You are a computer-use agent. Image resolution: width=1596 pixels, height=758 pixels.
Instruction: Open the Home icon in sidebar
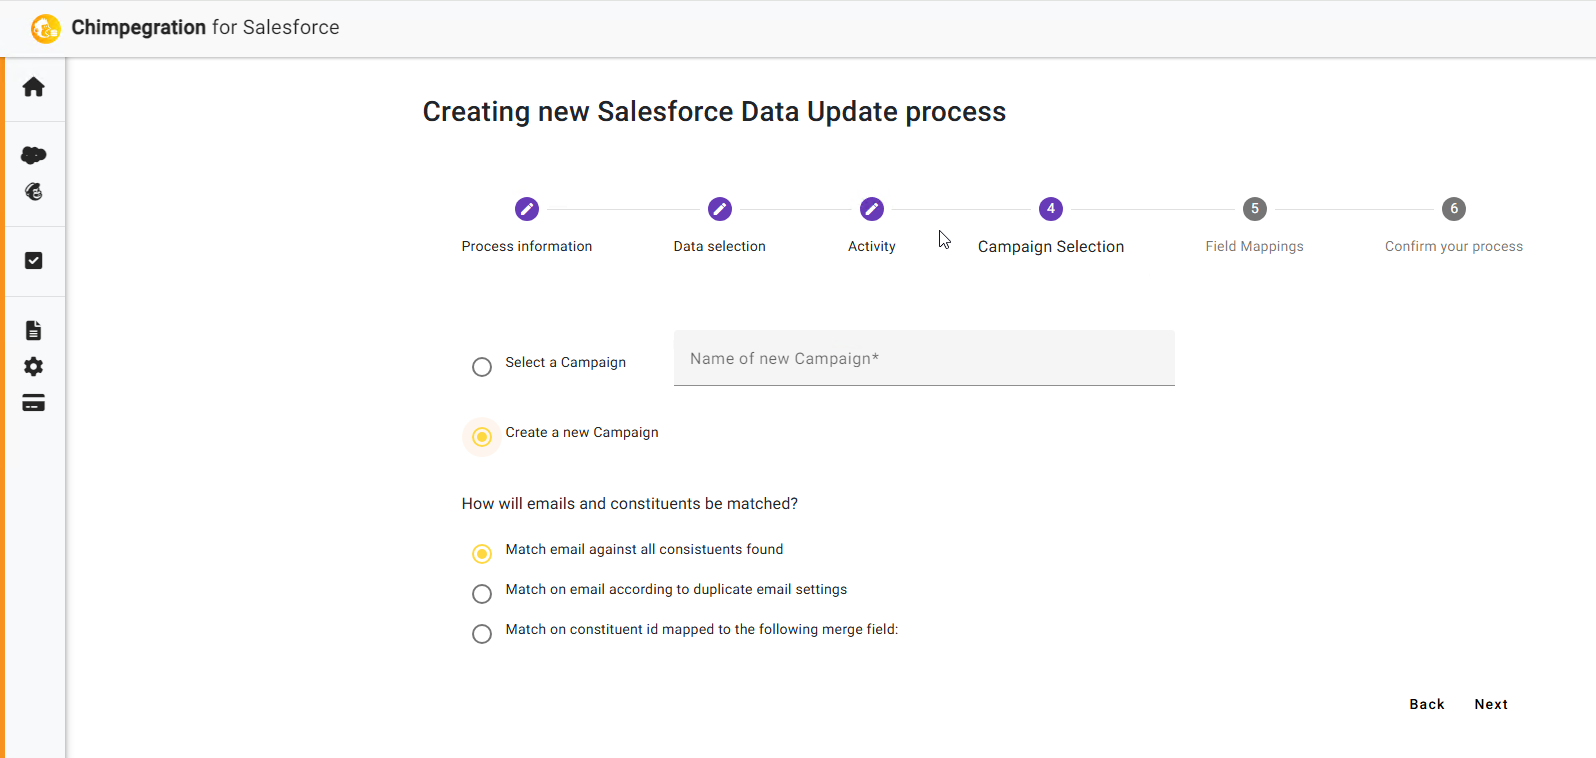pyautogui.click(x=33, y=87)
